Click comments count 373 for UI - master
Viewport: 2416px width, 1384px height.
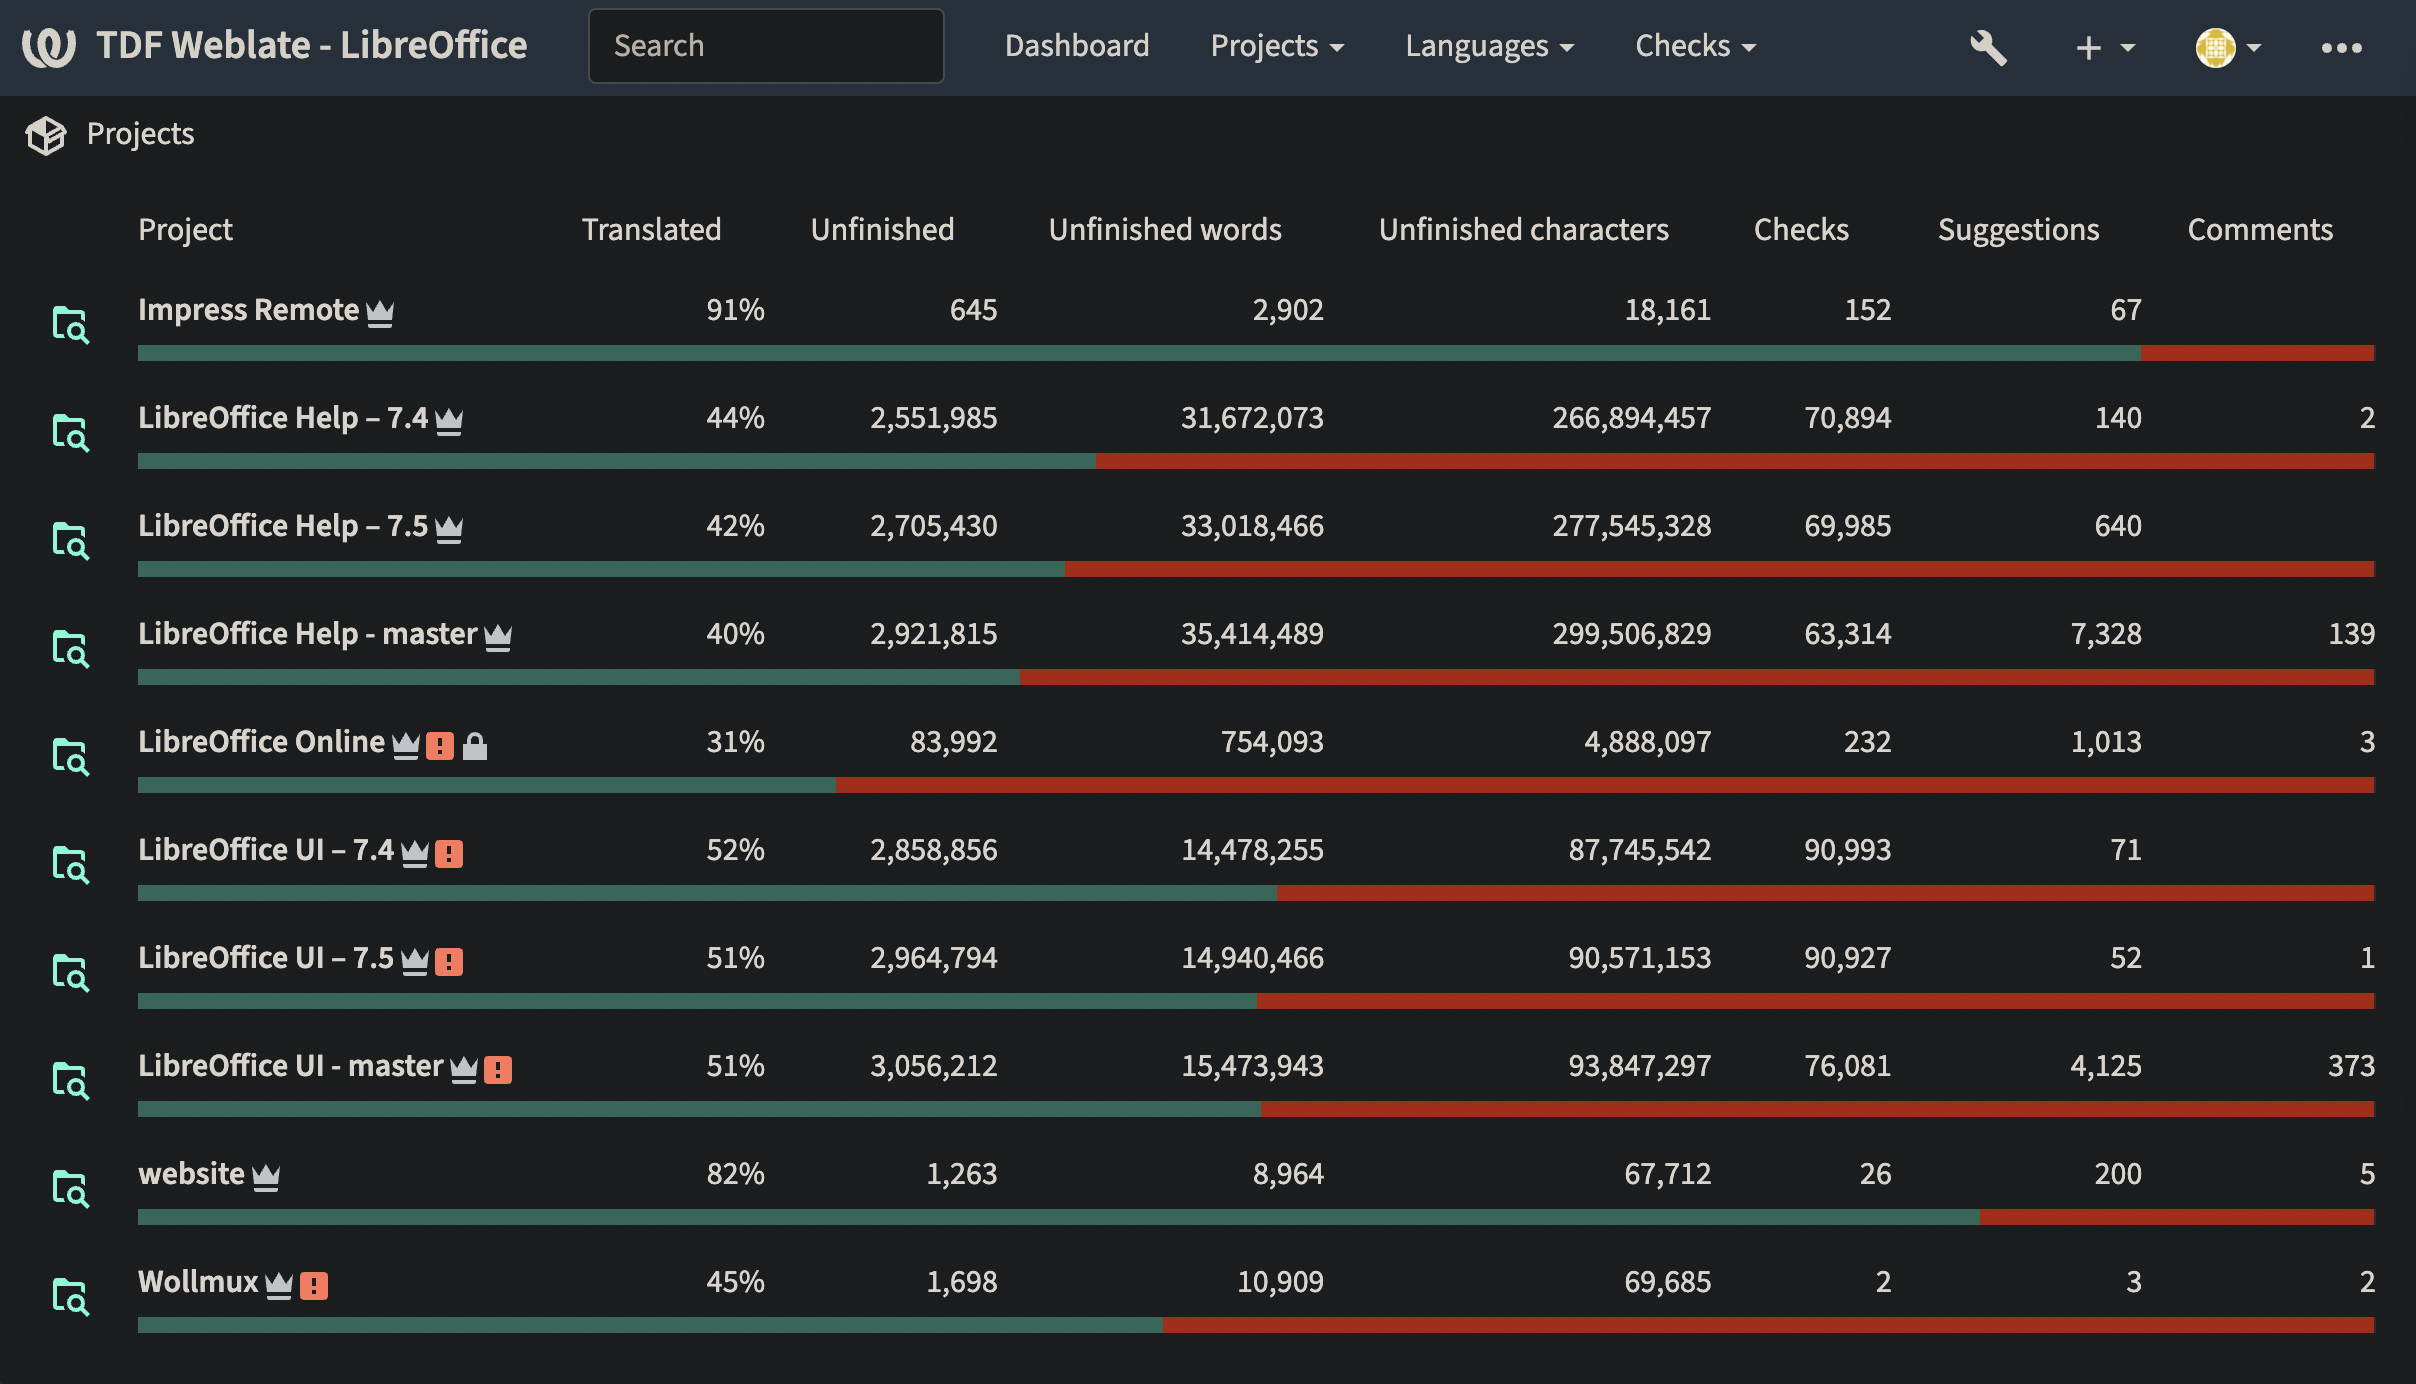2351,1066
